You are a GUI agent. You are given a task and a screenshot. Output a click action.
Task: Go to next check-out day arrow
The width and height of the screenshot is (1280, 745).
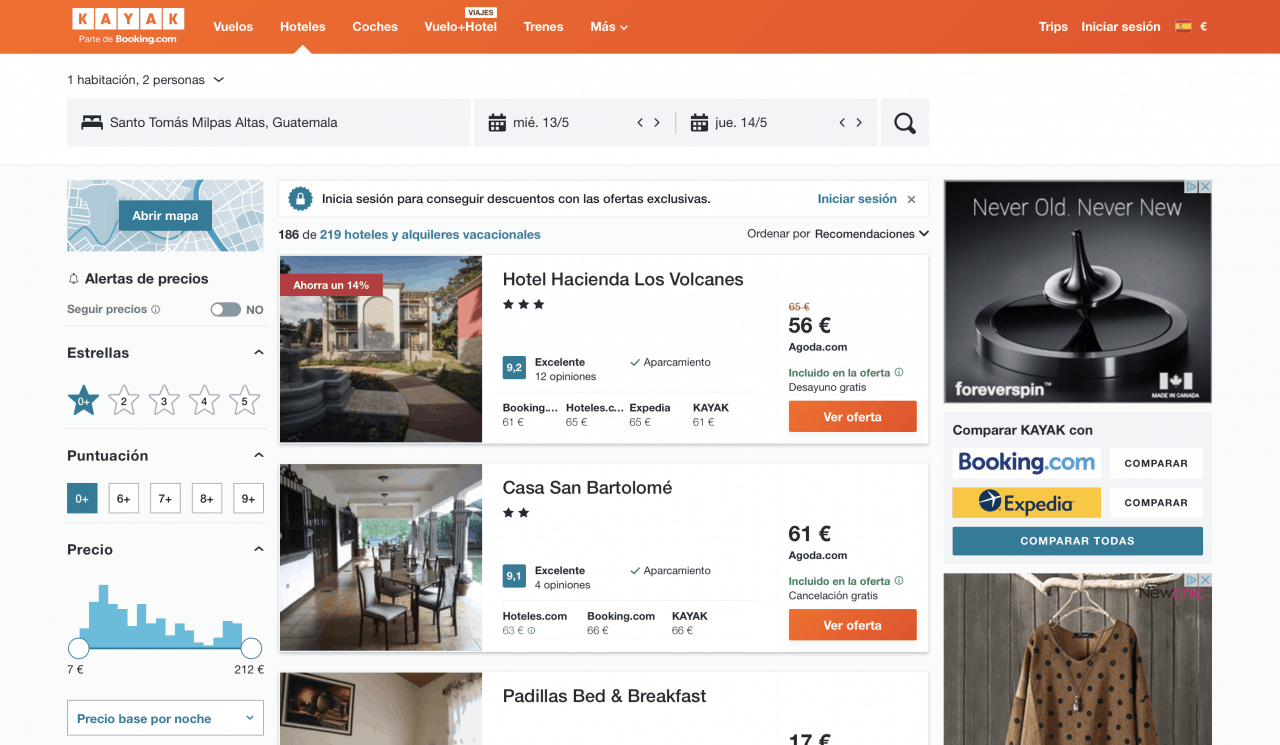point(859,123)
